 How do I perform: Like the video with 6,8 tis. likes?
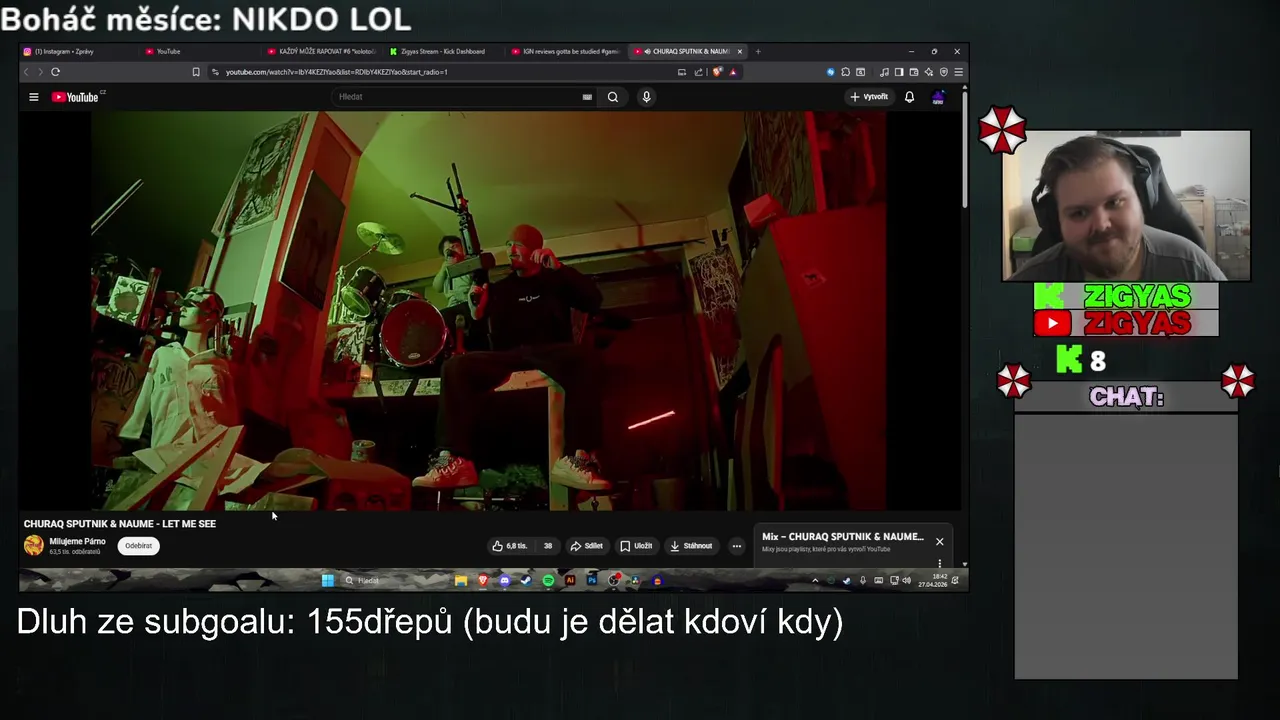click(509, 546)
